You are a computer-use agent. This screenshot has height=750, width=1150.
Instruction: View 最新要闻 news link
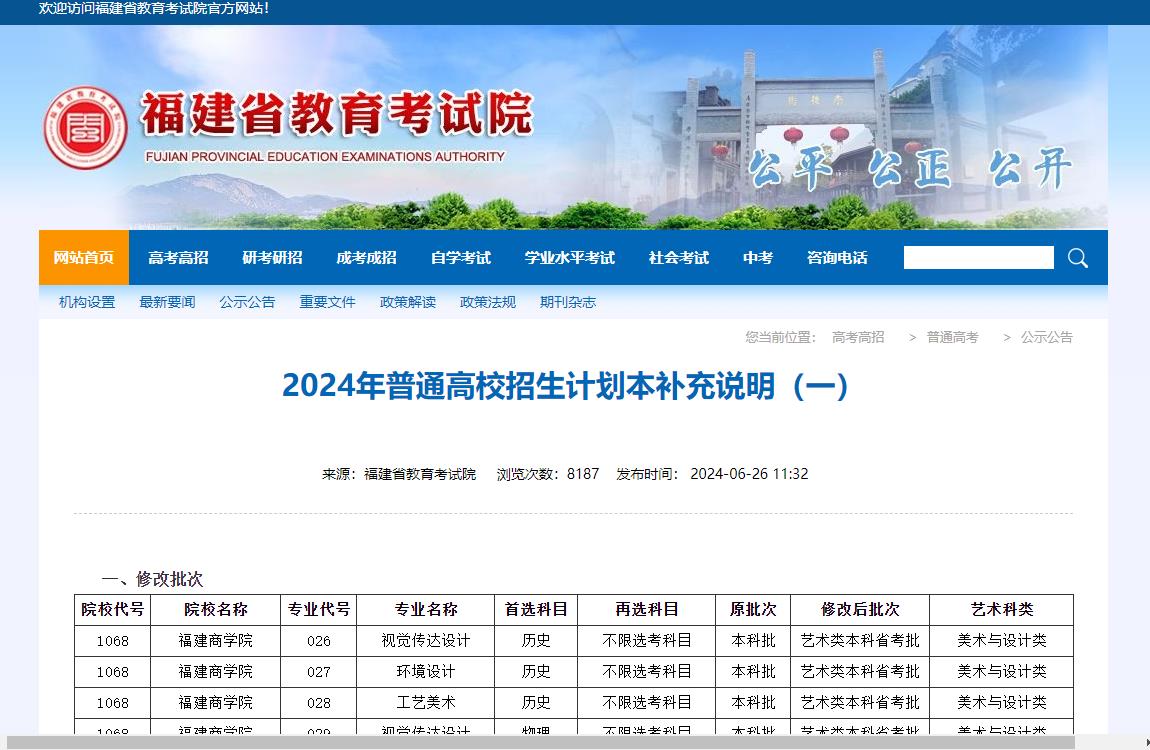coord(167,302)
